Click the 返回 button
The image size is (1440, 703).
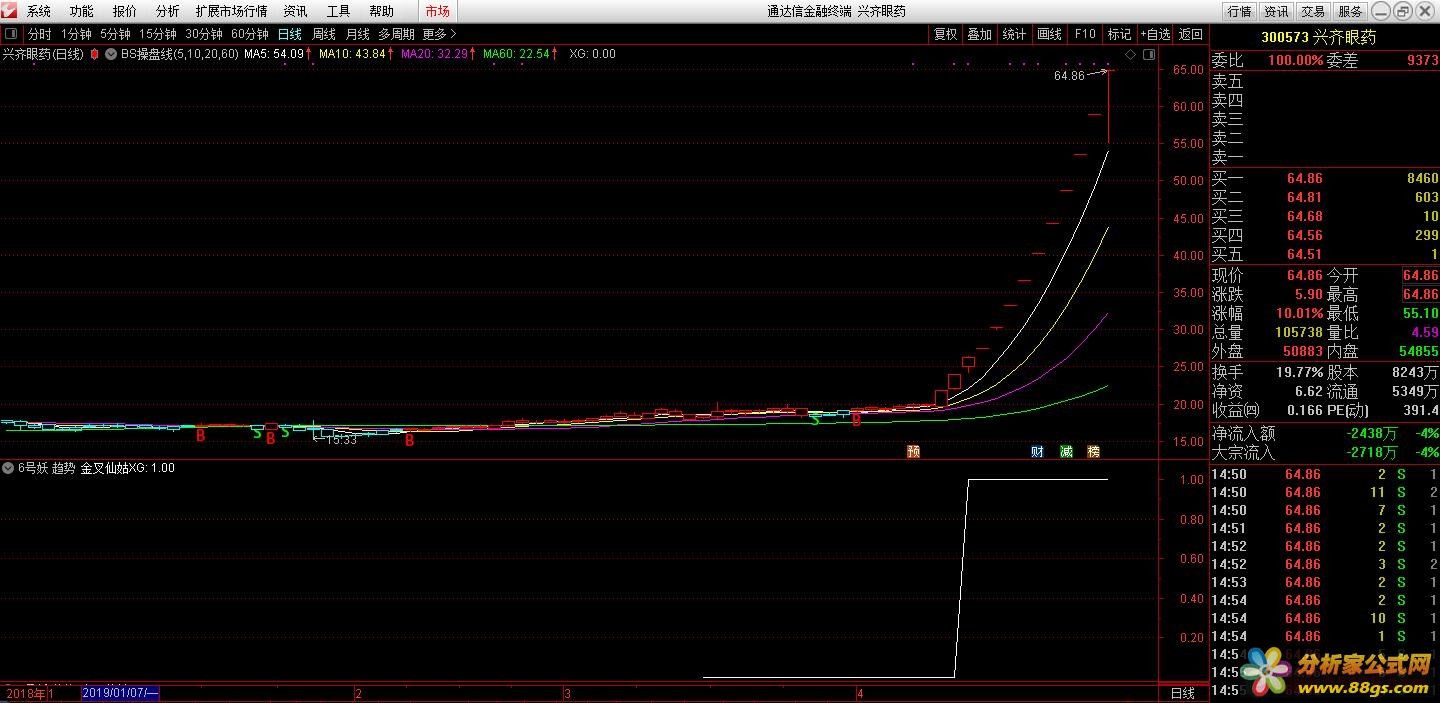[x=1190, y=34]
